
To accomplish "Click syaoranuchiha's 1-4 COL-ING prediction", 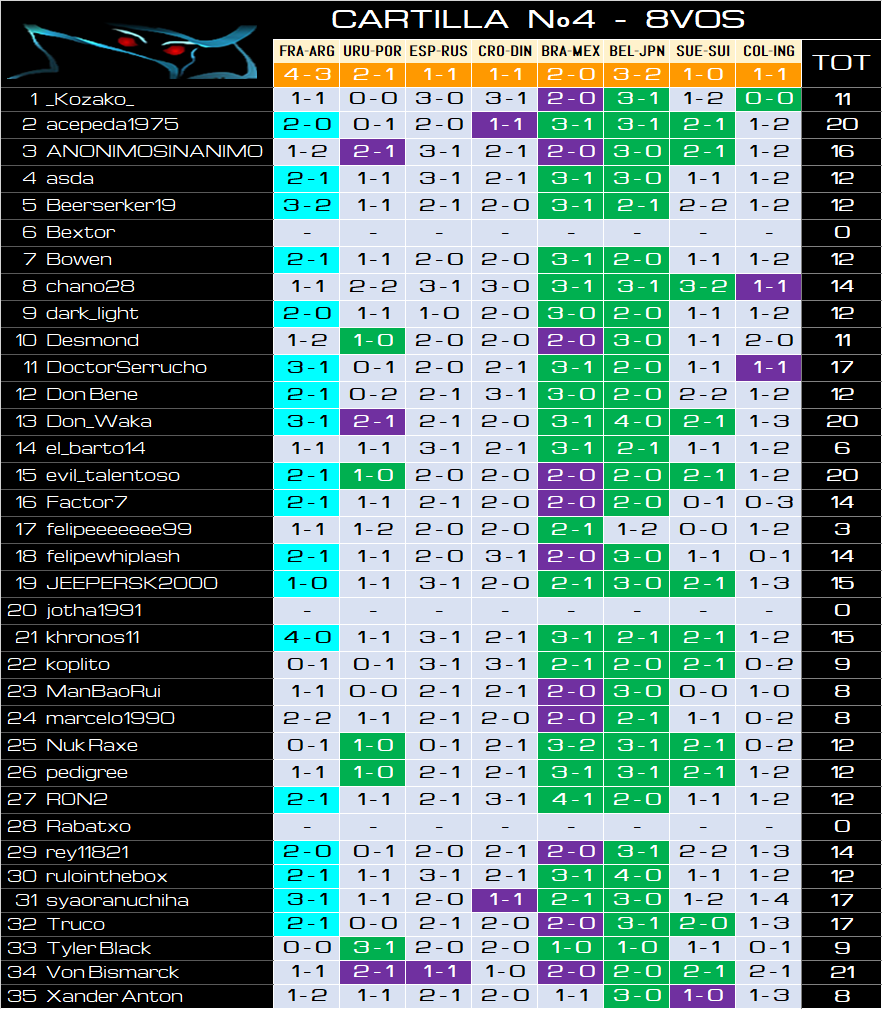I will coord(769,900).
